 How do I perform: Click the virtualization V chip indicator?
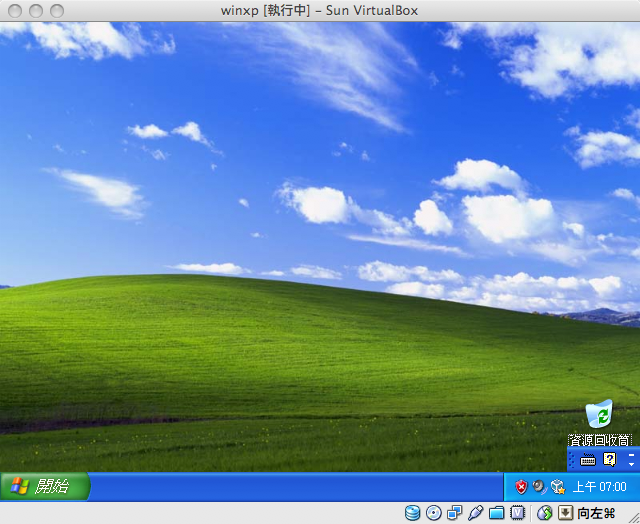point(517,513)
